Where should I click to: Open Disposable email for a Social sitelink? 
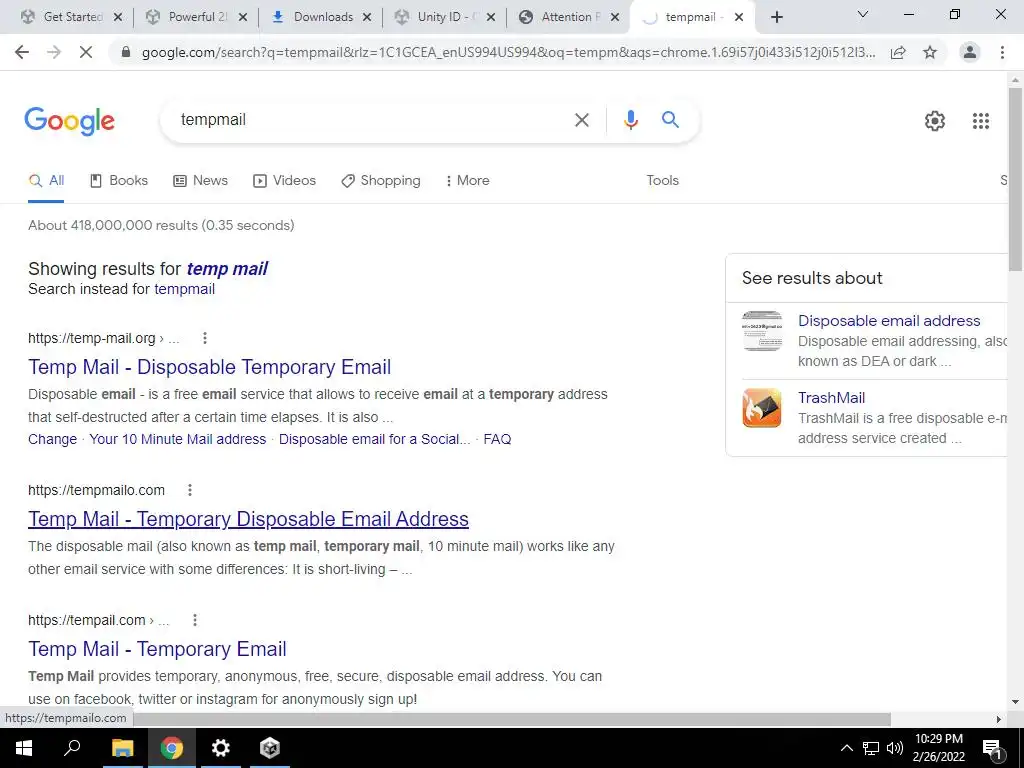tap(374, 440)
